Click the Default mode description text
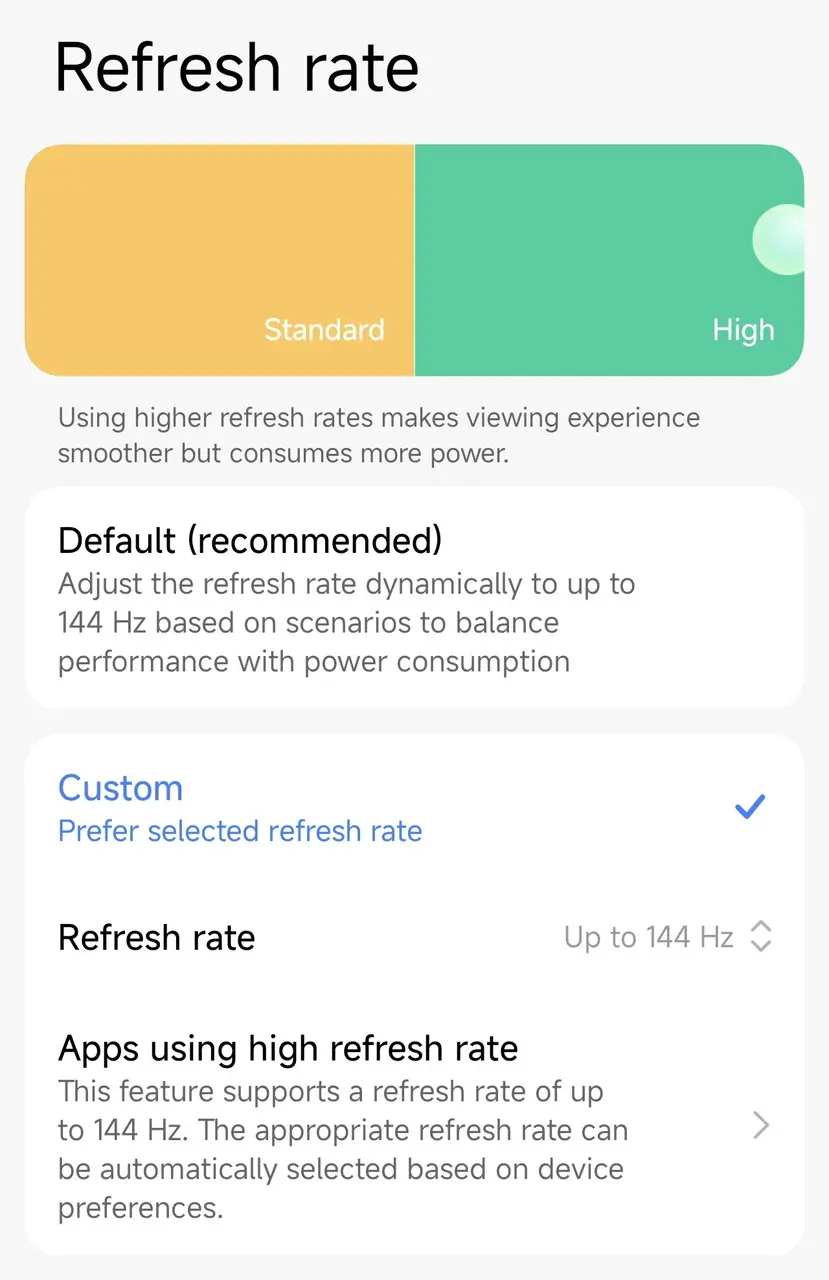 (346, 622)
